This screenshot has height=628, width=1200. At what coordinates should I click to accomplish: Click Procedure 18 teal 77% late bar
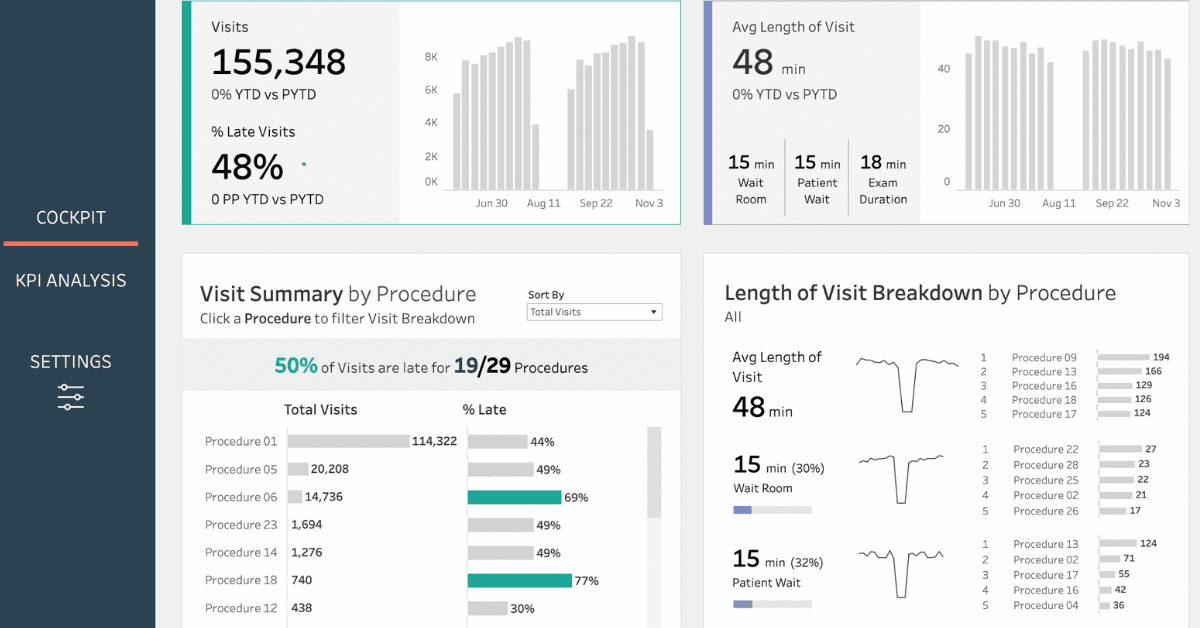519,580
